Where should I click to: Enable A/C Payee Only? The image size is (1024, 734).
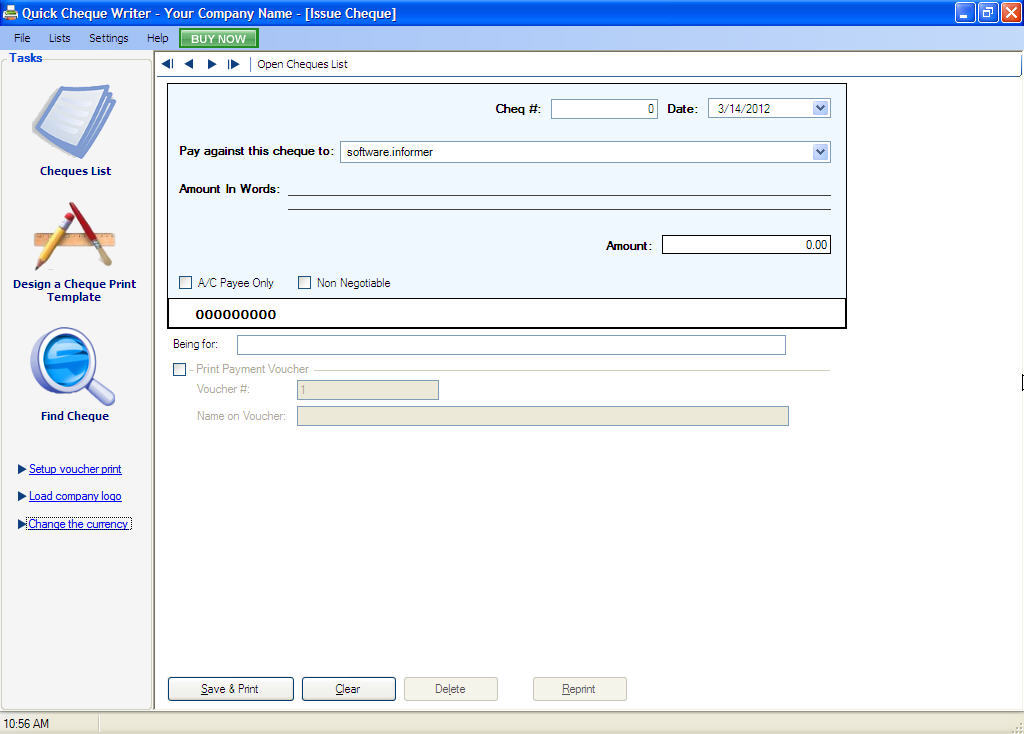click(x=185, y=282)
